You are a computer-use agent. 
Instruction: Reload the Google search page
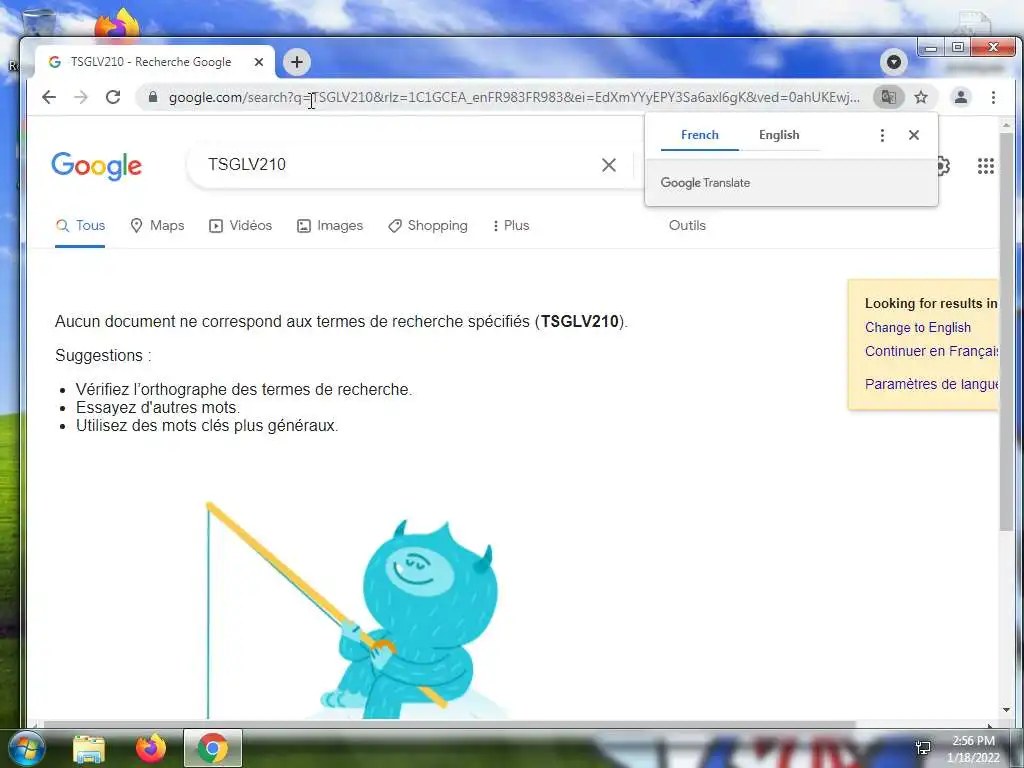point(113,97)
